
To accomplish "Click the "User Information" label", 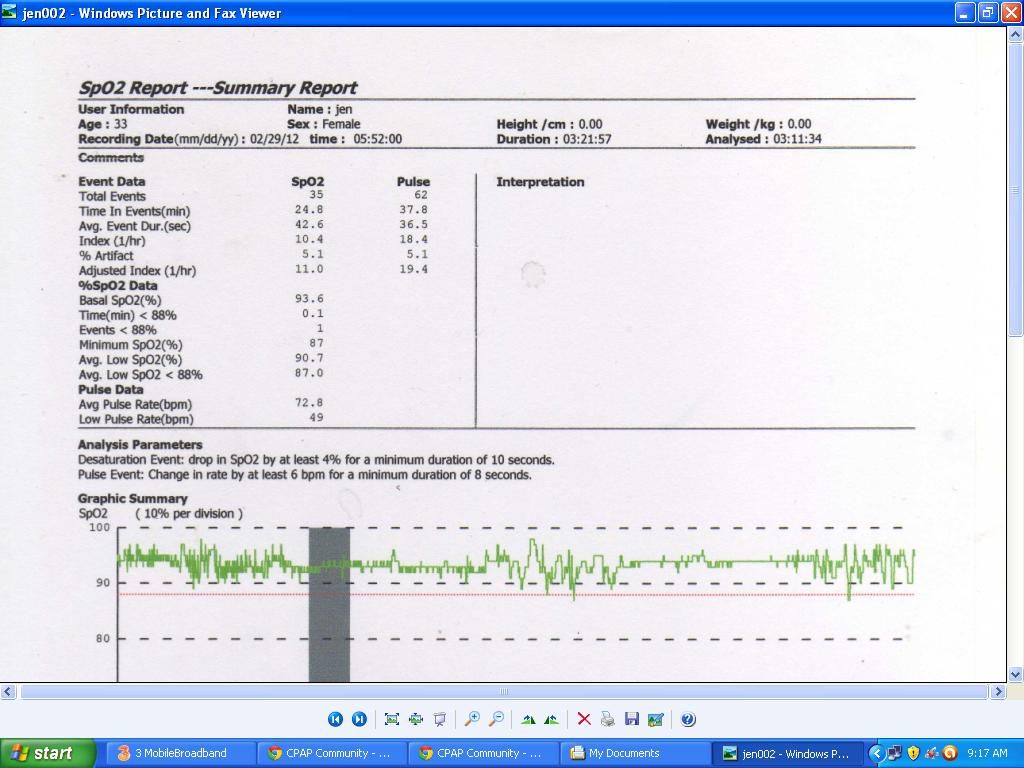I will pos(131,109).
